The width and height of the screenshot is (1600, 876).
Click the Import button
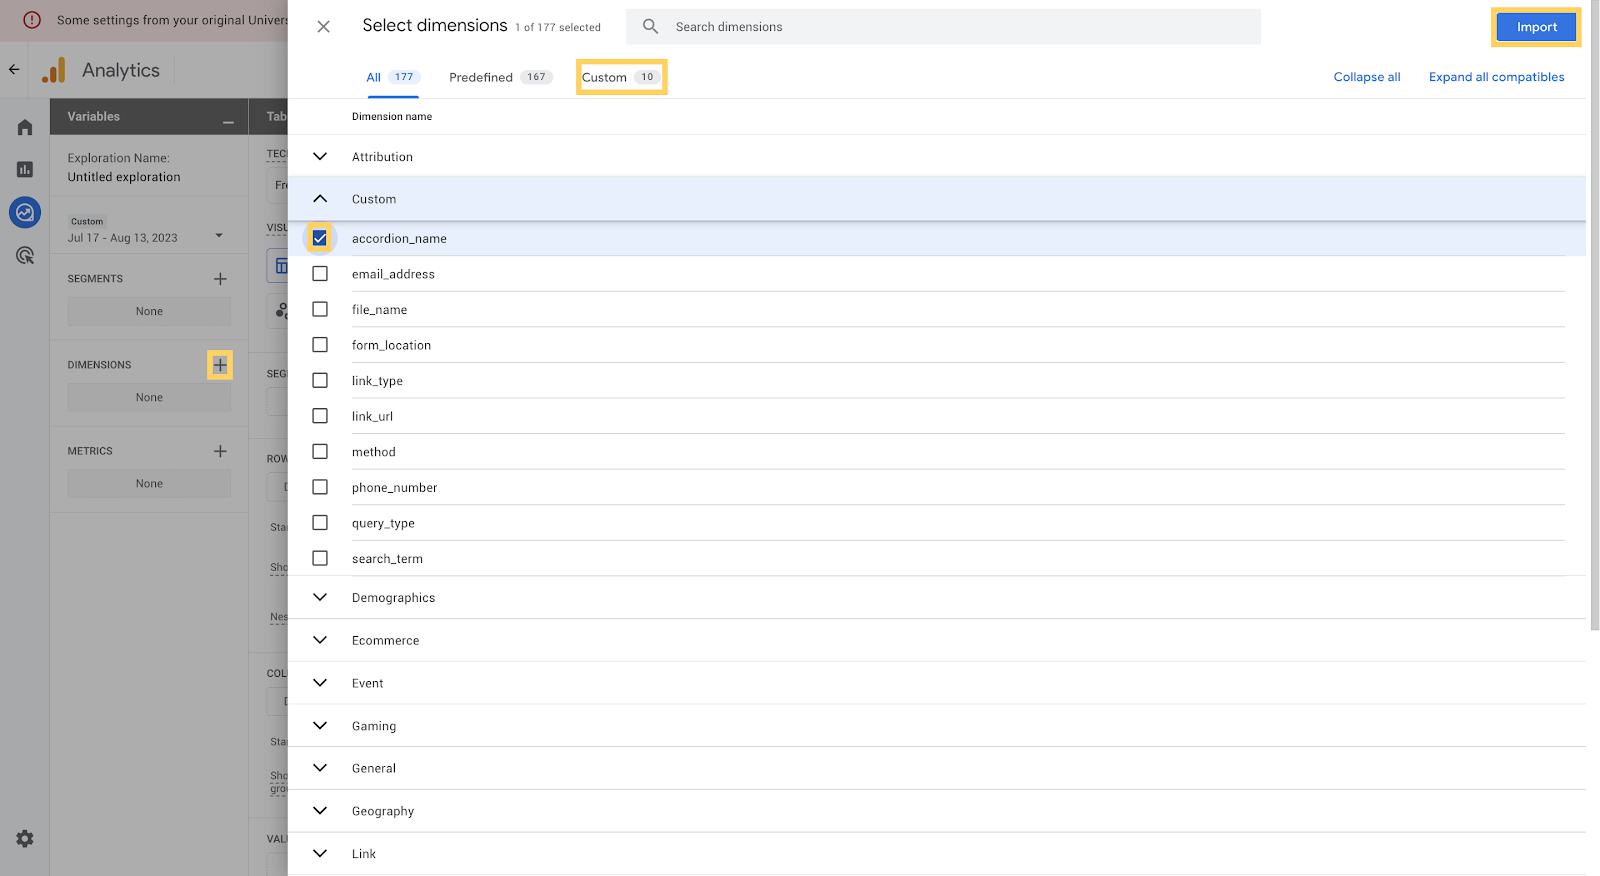(x=1536, y=27)
